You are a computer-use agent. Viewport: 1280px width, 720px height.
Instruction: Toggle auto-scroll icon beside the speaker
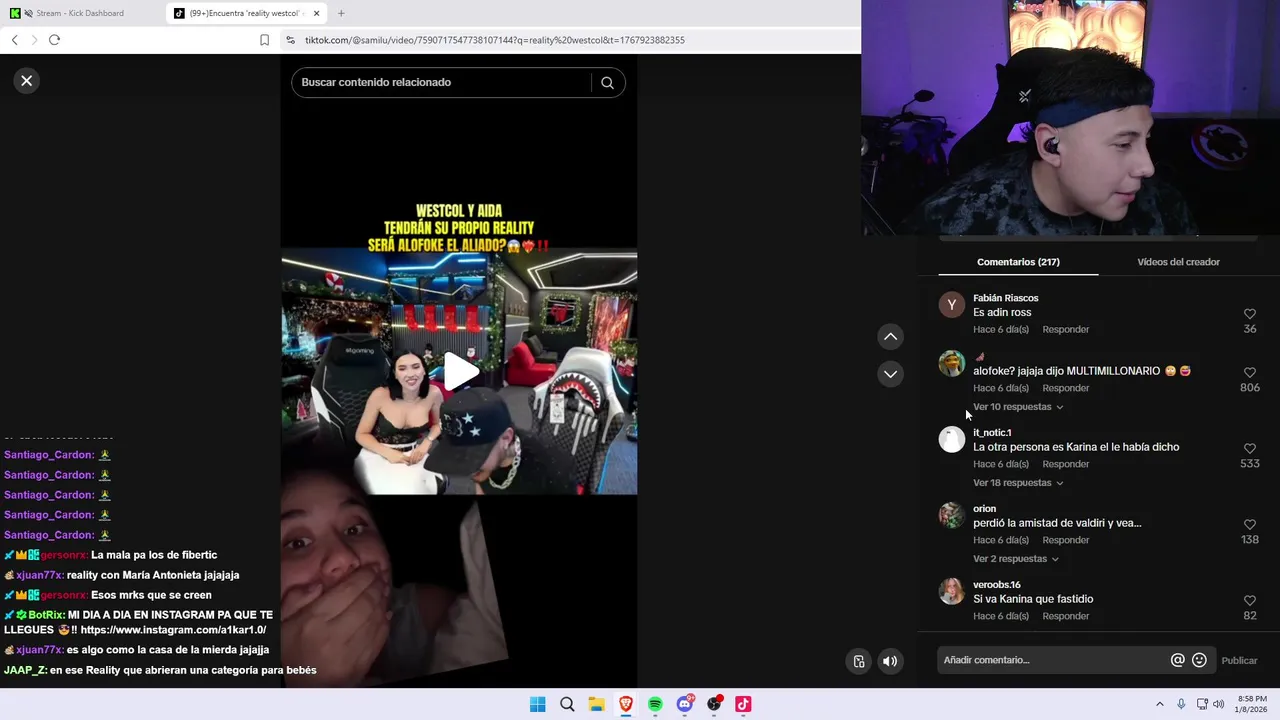pos(859,661)
